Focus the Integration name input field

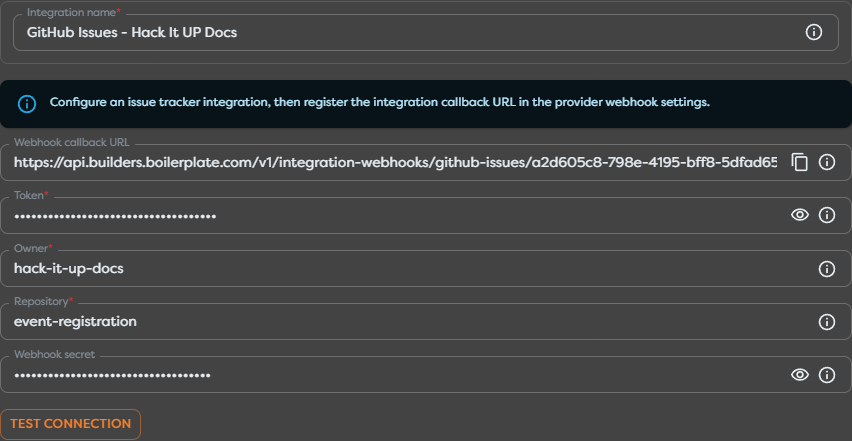coord(426,33)
